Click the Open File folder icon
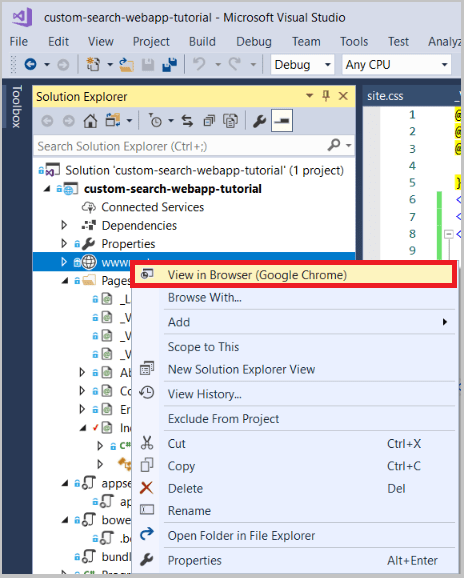464x578 pixels. (x=126, y=65)
